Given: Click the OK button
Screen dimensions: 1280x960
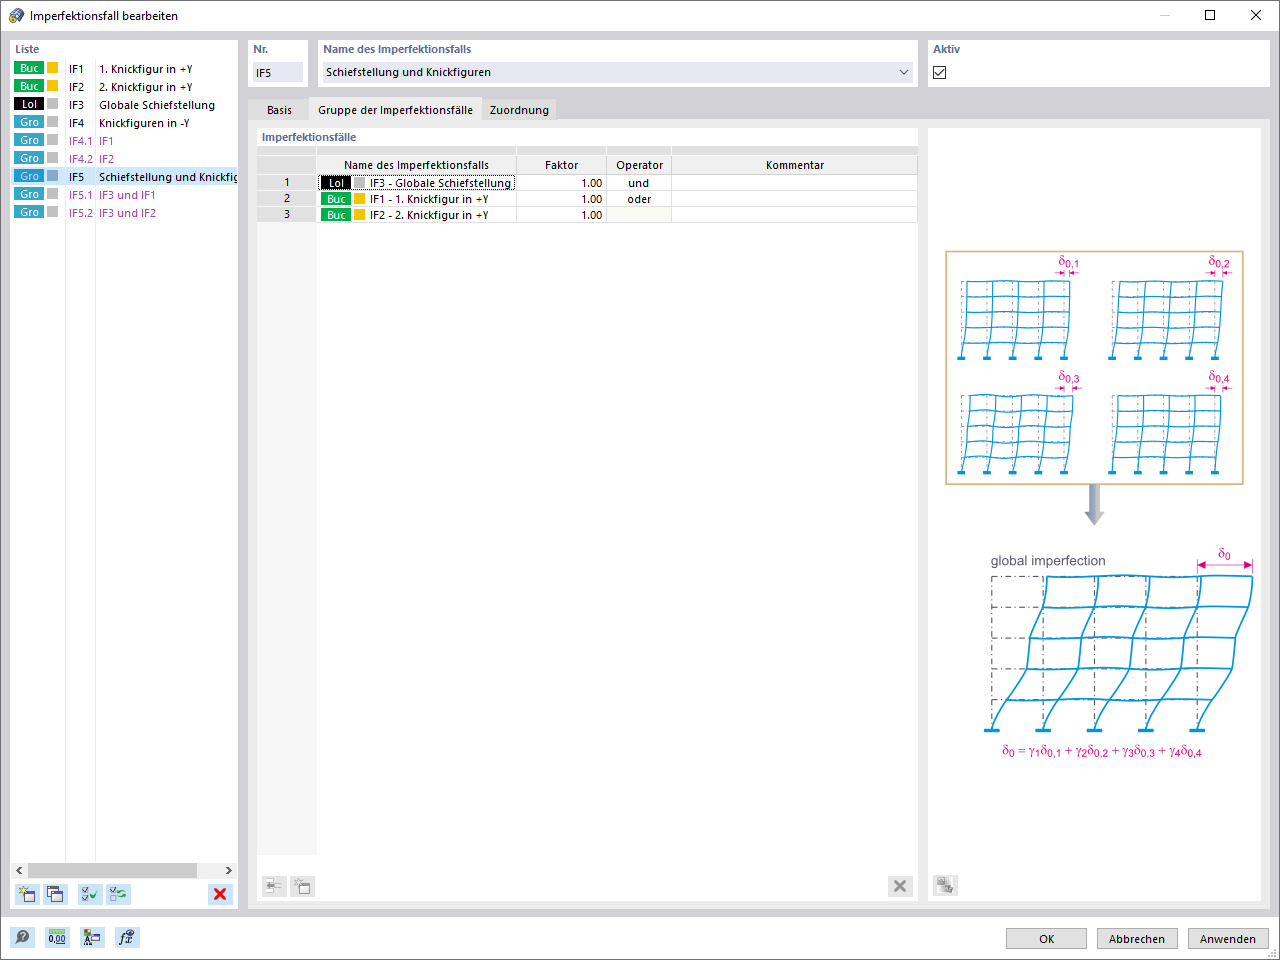Looking at the screenshot, I should 1046,939.
